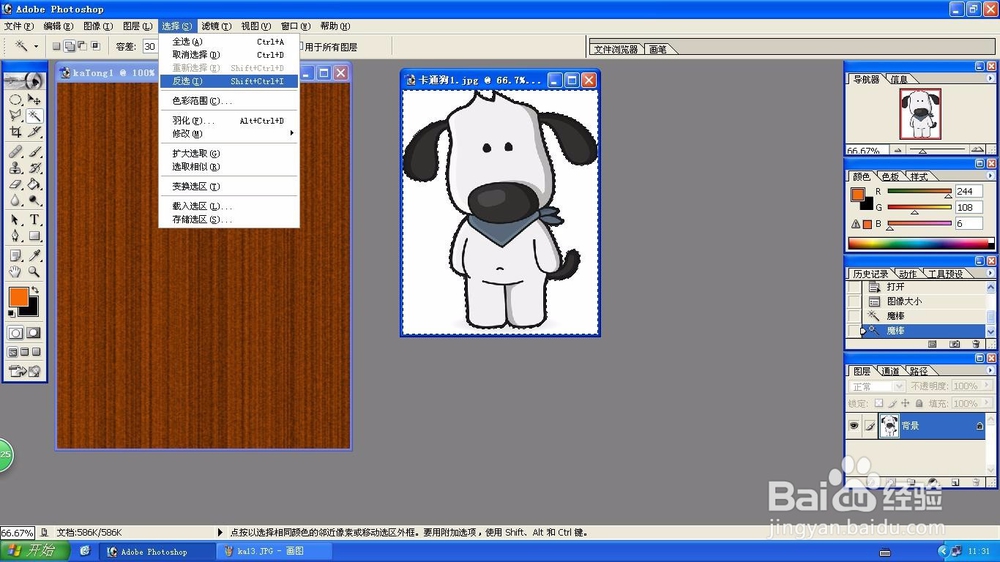Choose New Selection mode in options bar
This screenshot has height=562, width=1000.
(56, 46)
